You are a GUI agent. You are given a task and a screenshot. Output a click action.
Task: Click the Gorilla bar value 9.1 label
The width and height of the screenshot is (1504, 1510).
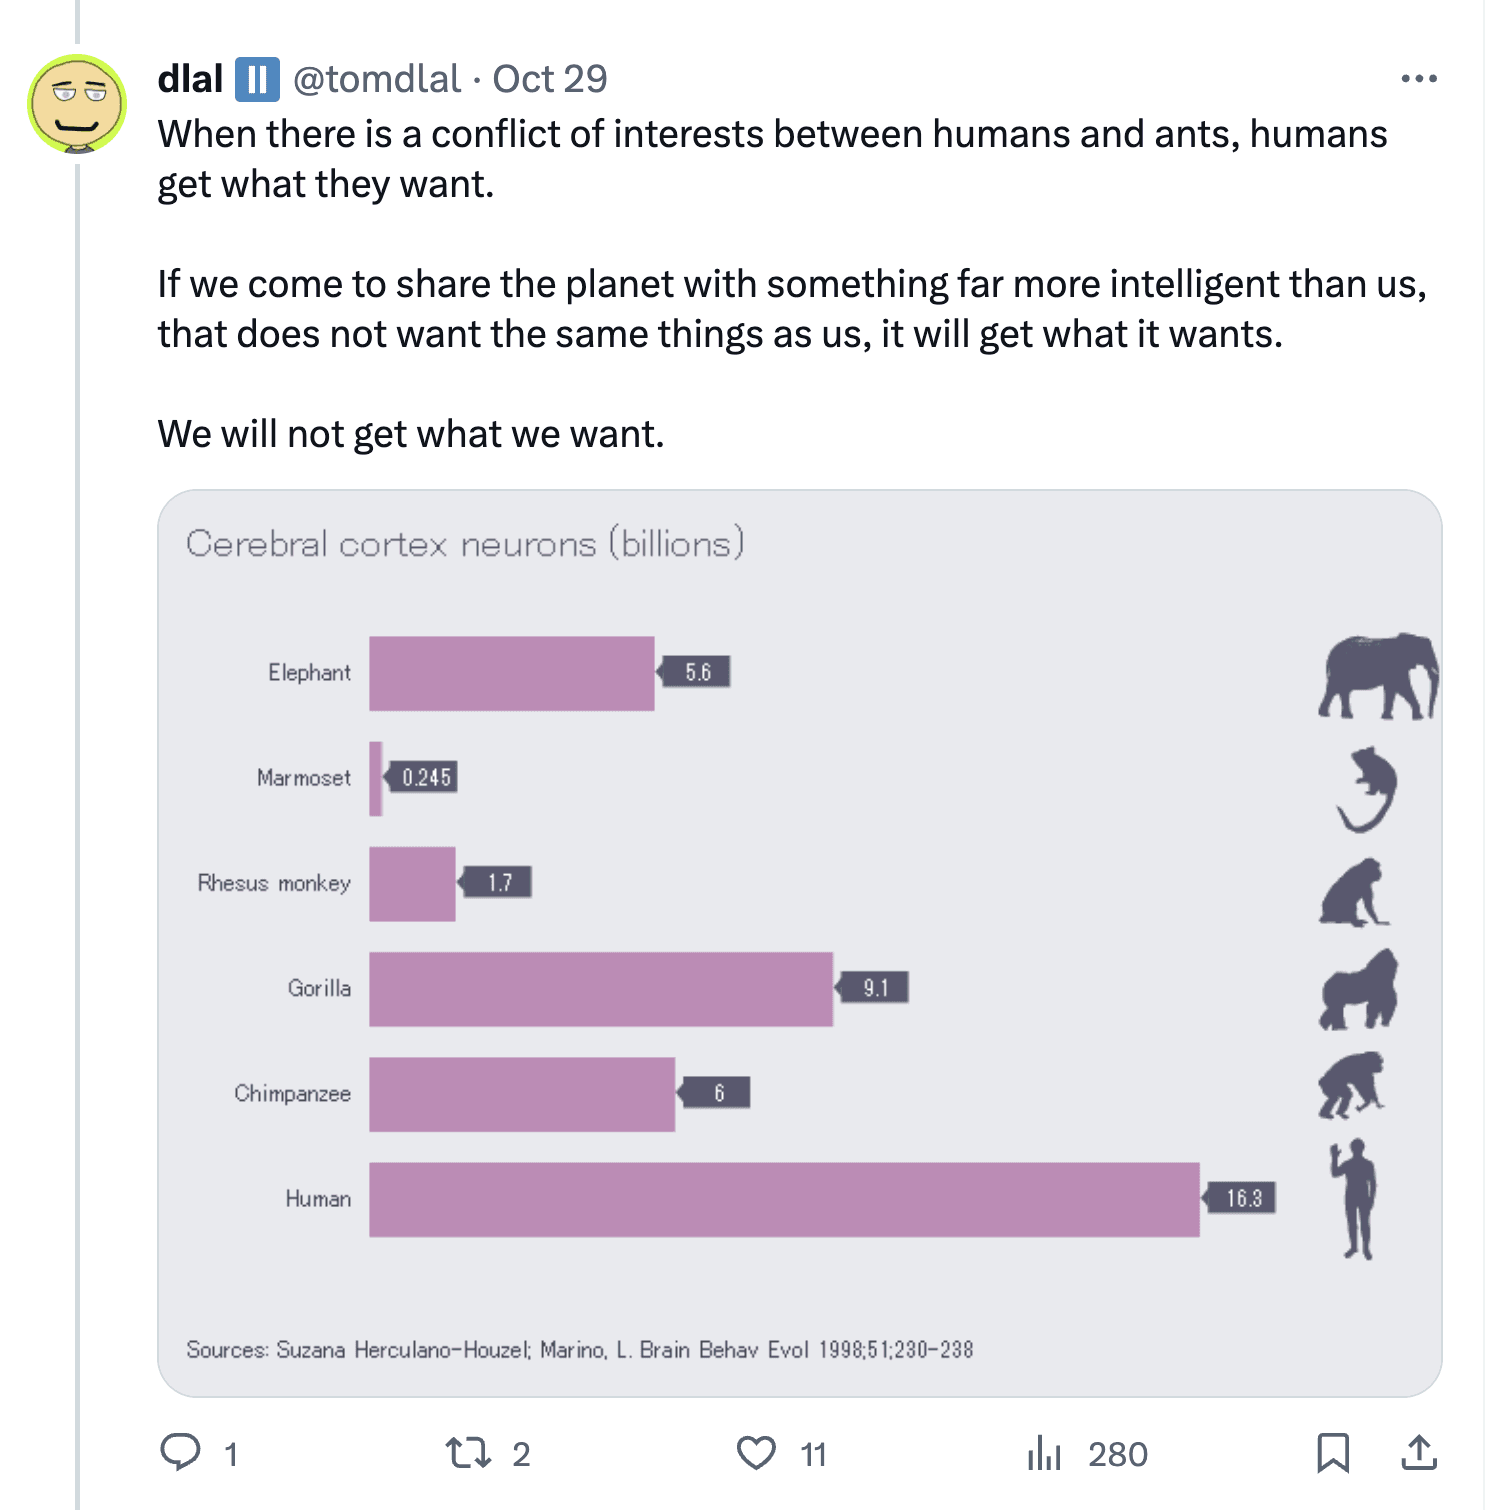pyautogui.click(x=874, y=988)
